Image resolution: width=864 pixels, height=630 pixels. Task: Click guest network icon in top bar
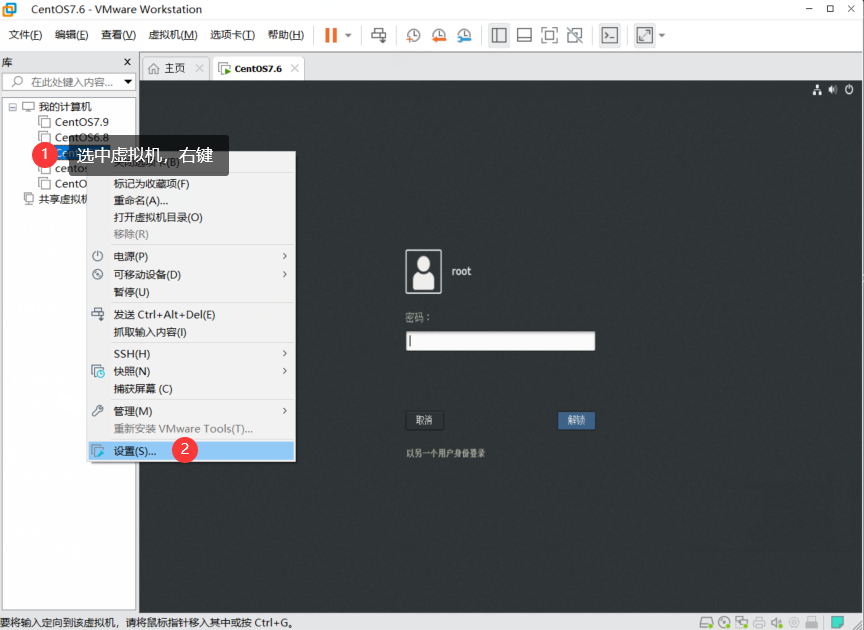coord(817,90)
